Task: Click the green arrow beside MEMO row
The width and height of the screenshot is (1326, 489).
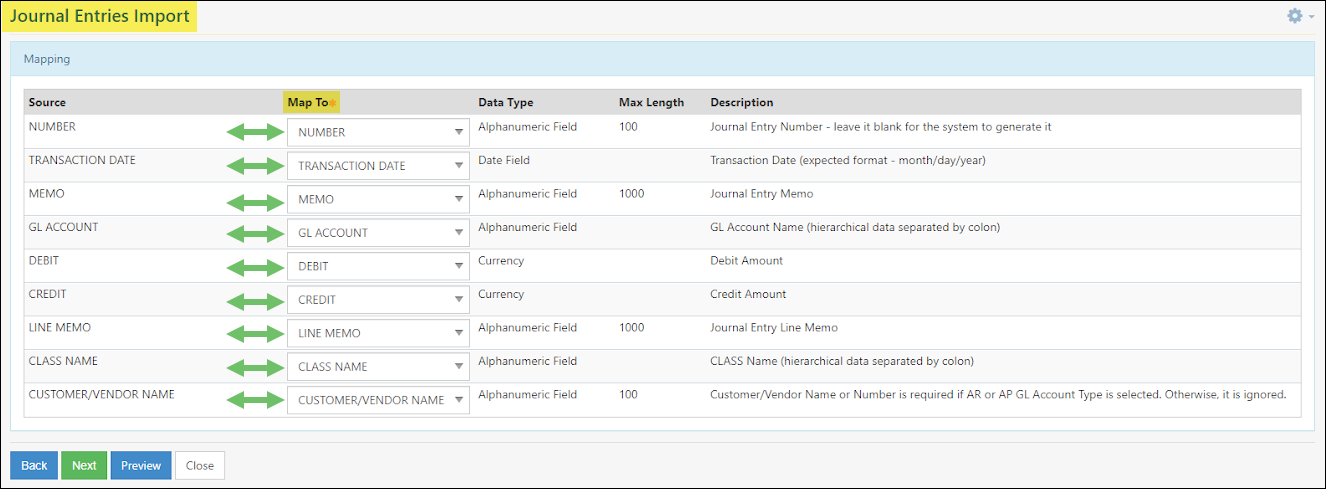Action: click(255, 199)
